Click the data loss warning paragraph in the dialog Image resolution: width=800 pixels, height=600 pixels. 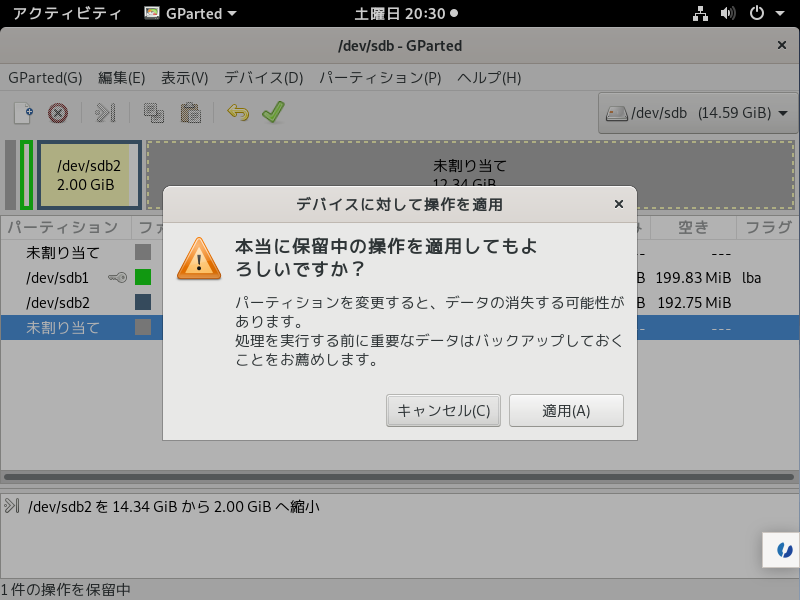click(x=429, y=331)
